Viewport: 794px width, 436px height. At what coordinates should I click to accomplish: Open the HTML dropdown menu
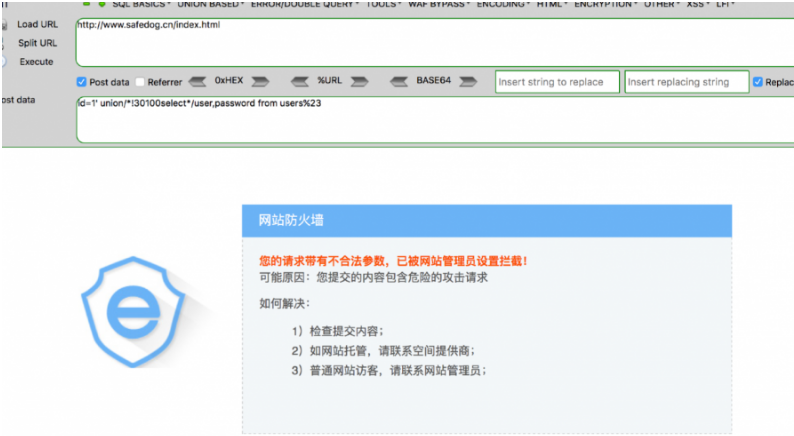552,4
